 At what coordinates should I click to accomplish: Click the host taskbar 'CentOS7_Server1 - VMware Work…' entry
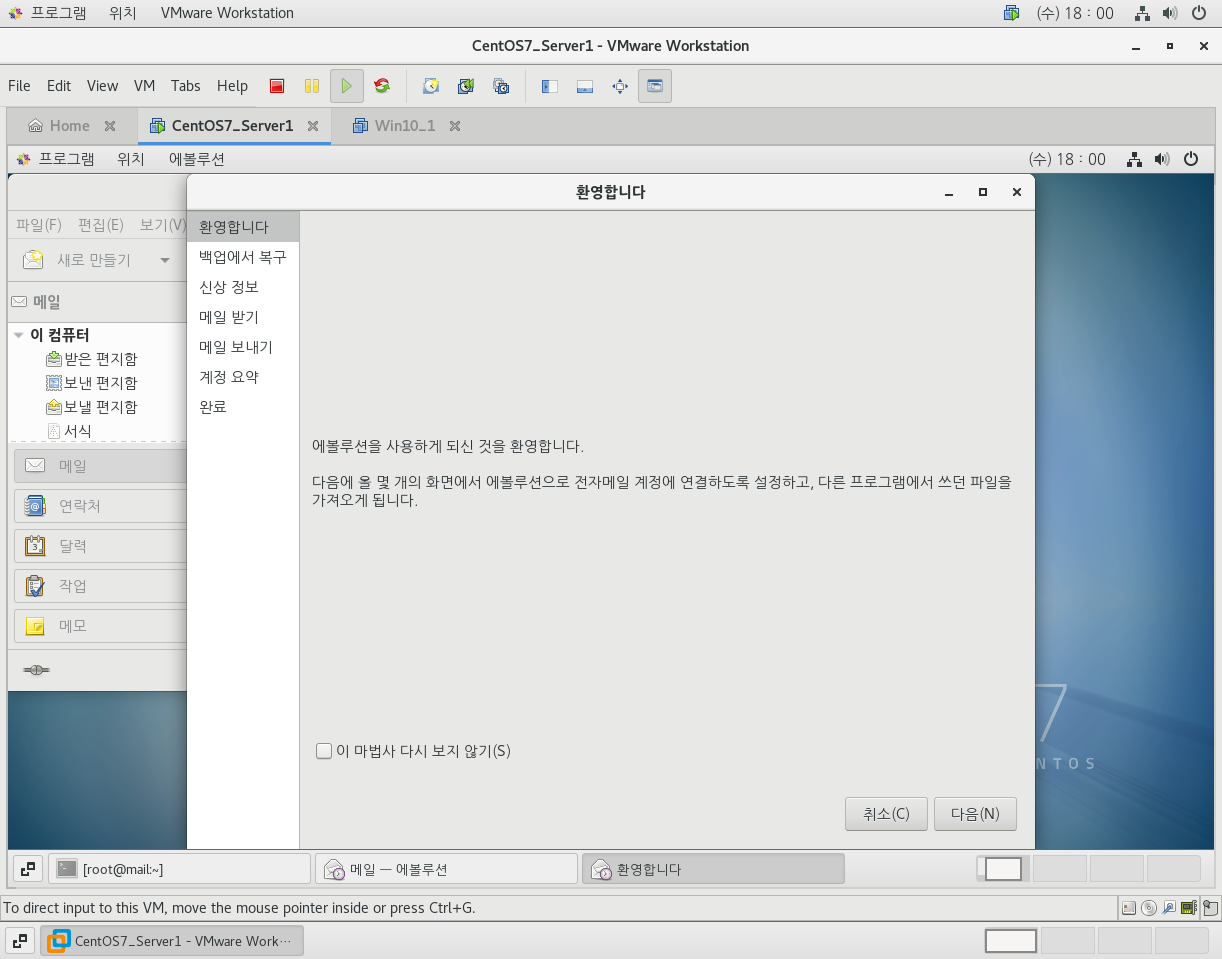[171, 941]
